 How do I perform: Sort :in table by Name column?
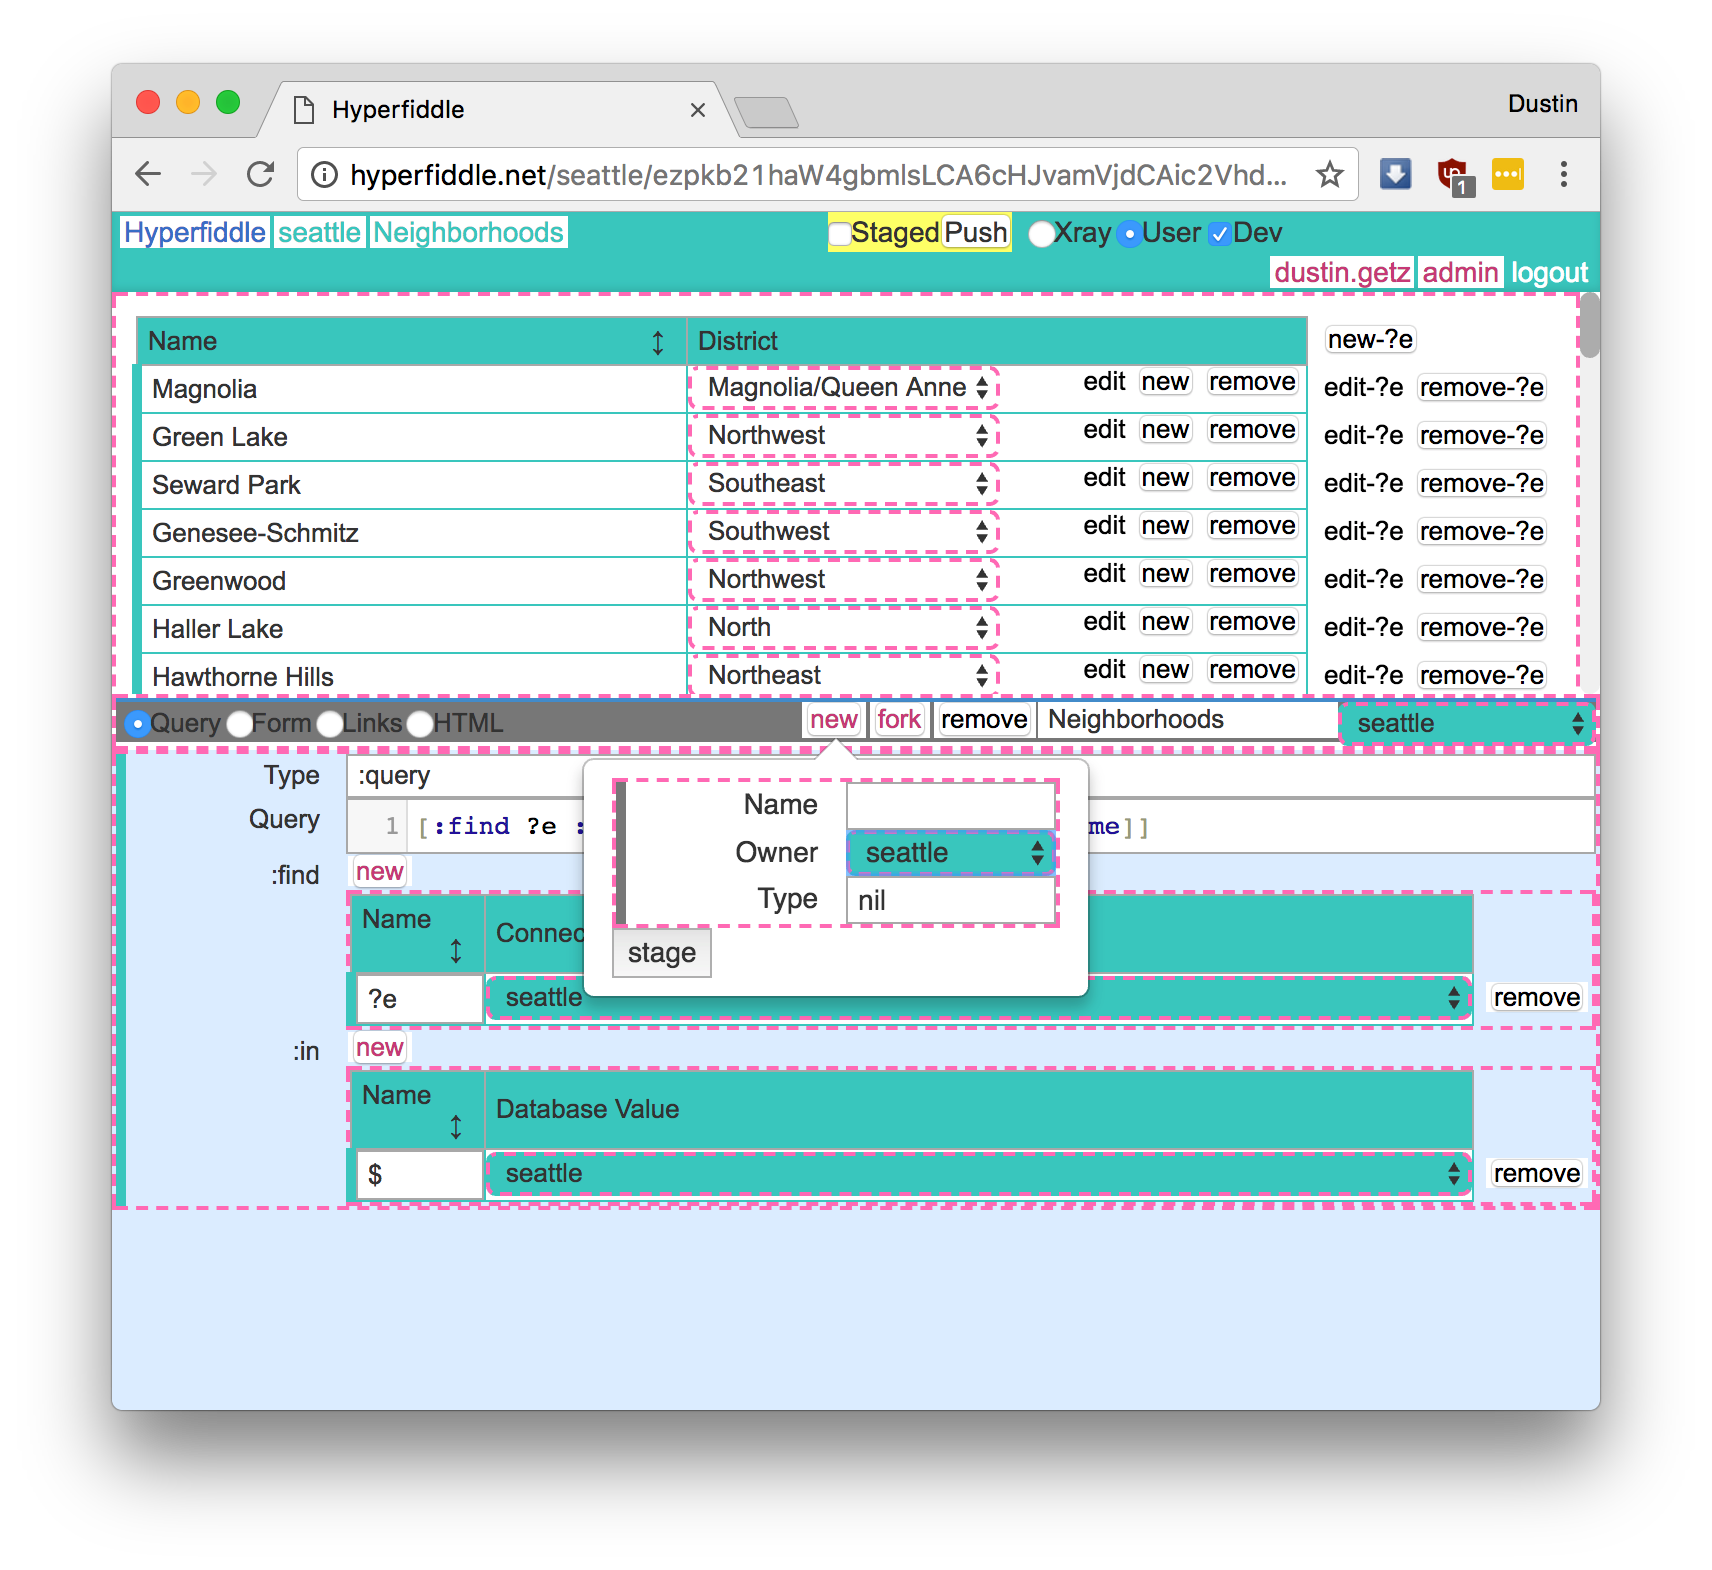(456, 1127)
